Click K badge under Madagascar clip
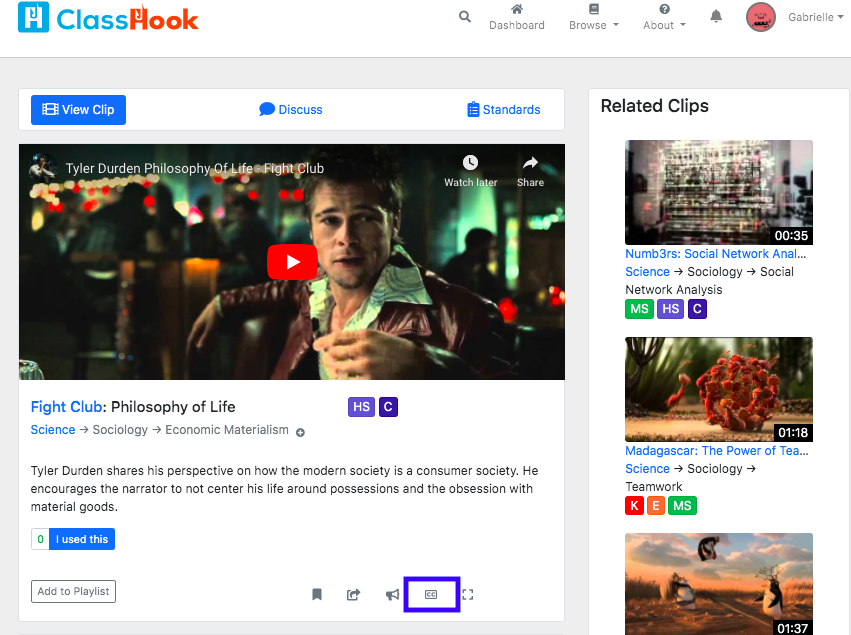Image resolution: width=851 pixels, height=635 pixels. pyautogui.click(x=634, y=506)
